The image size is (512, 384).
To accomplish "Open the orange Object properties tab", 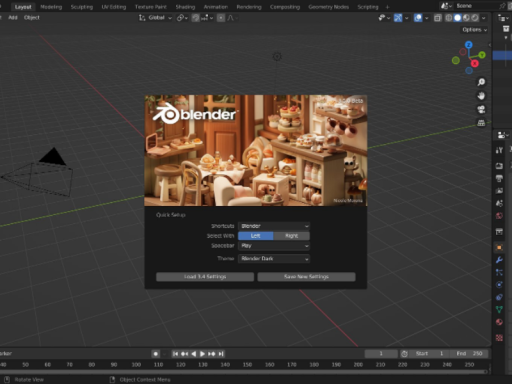I will click(x=499, y=247).
